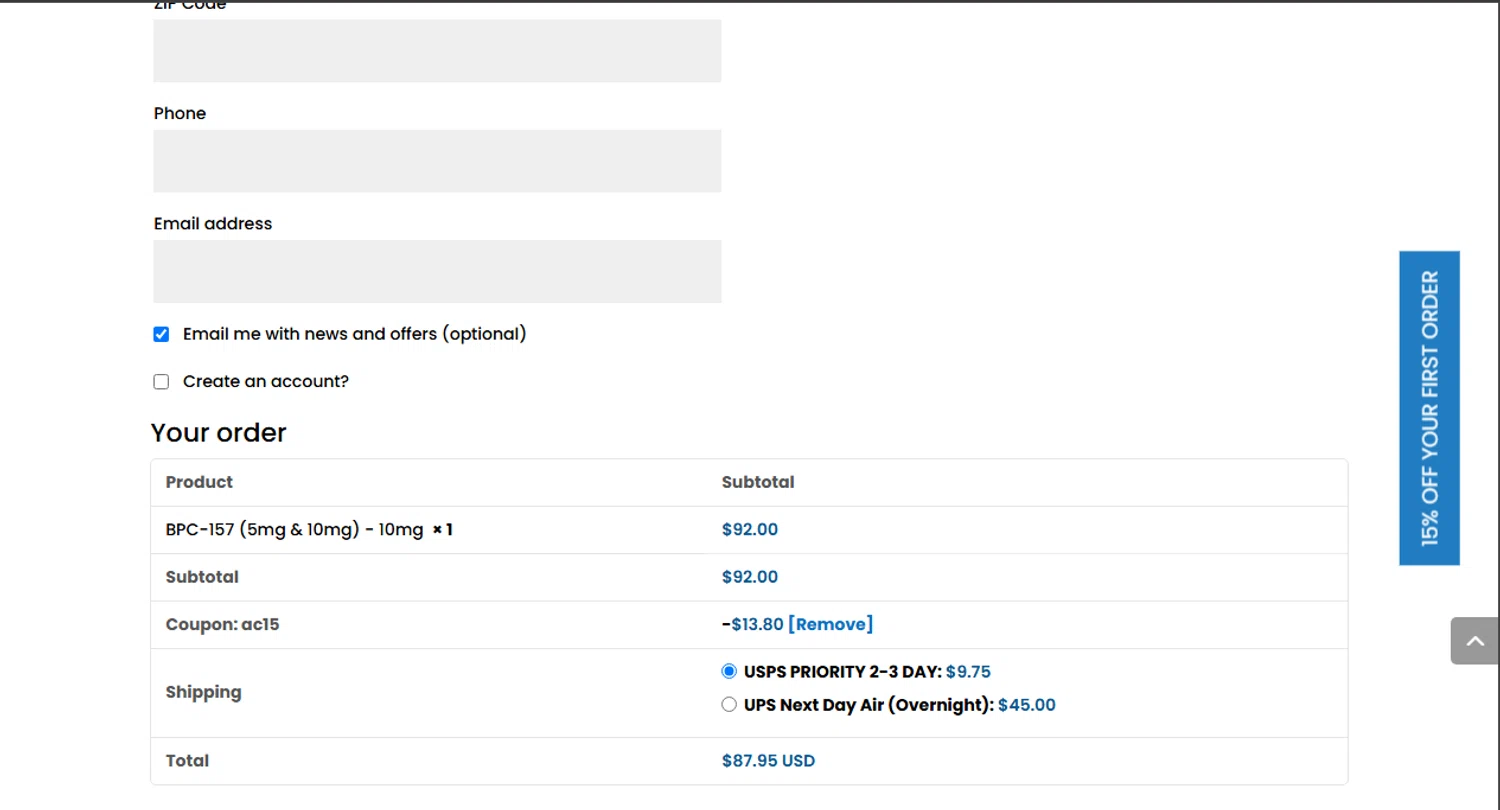
Task: Remove the ac15 coupon
Action: 830,625
